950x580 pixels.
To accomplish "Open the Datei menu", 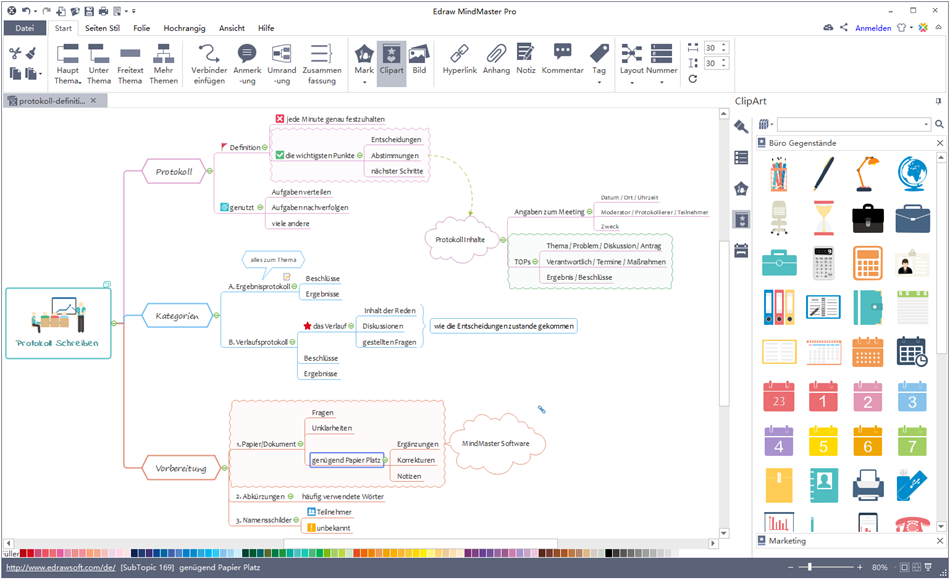I will coord(25,28).
